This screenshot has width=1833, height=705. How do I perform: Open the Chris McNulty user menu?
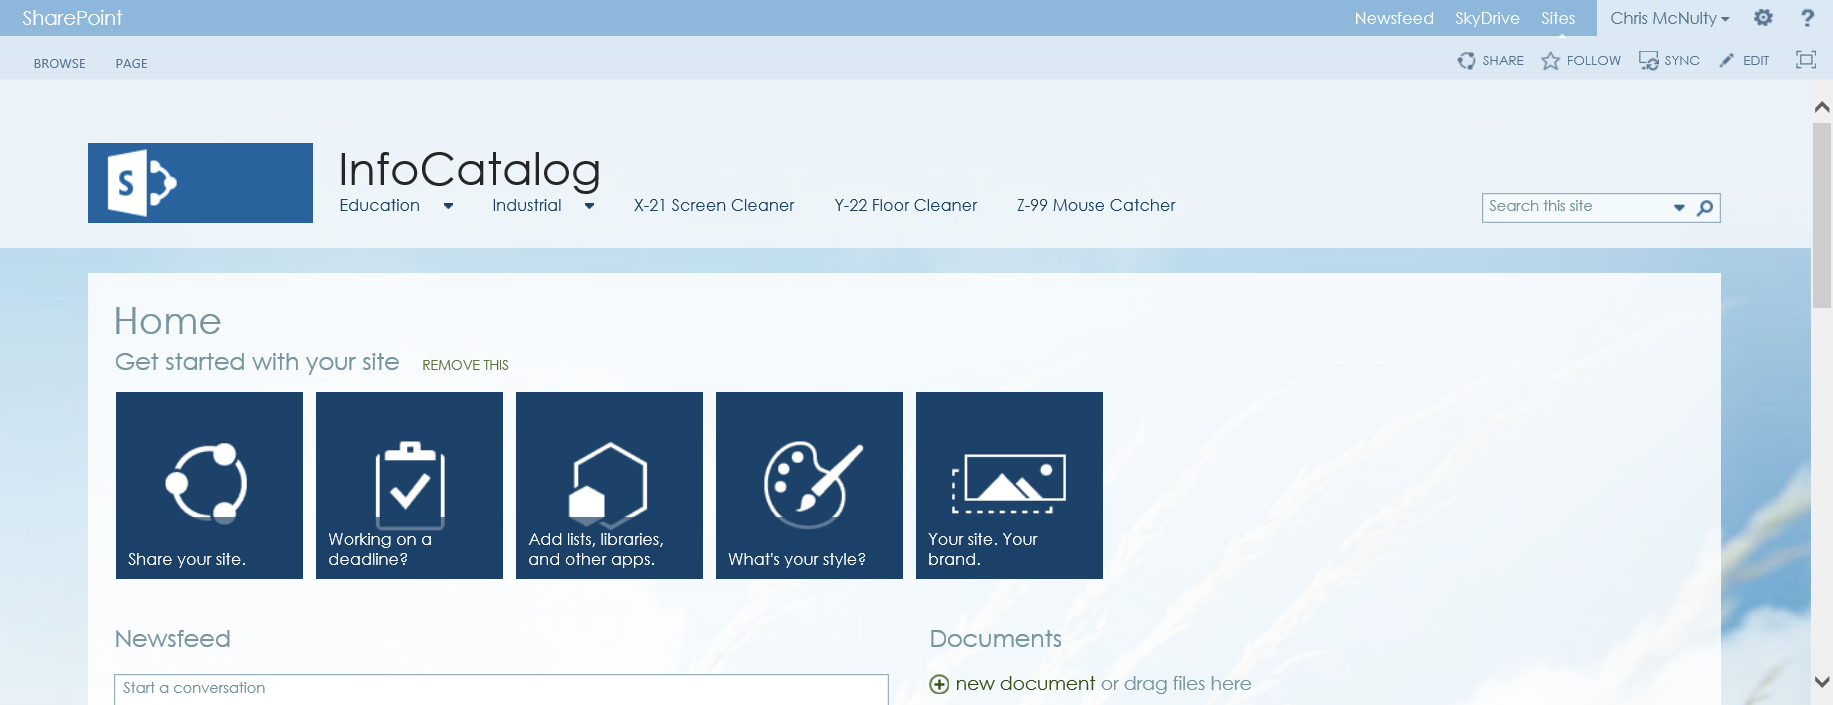pos(1669,18)
